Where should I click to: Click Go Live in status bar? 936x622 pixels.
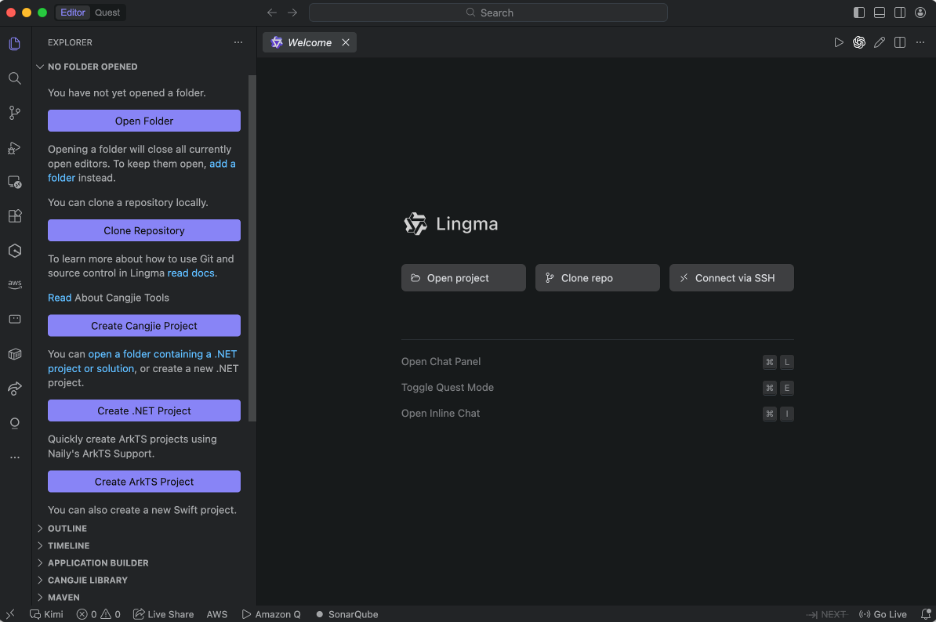pos(883,614)
